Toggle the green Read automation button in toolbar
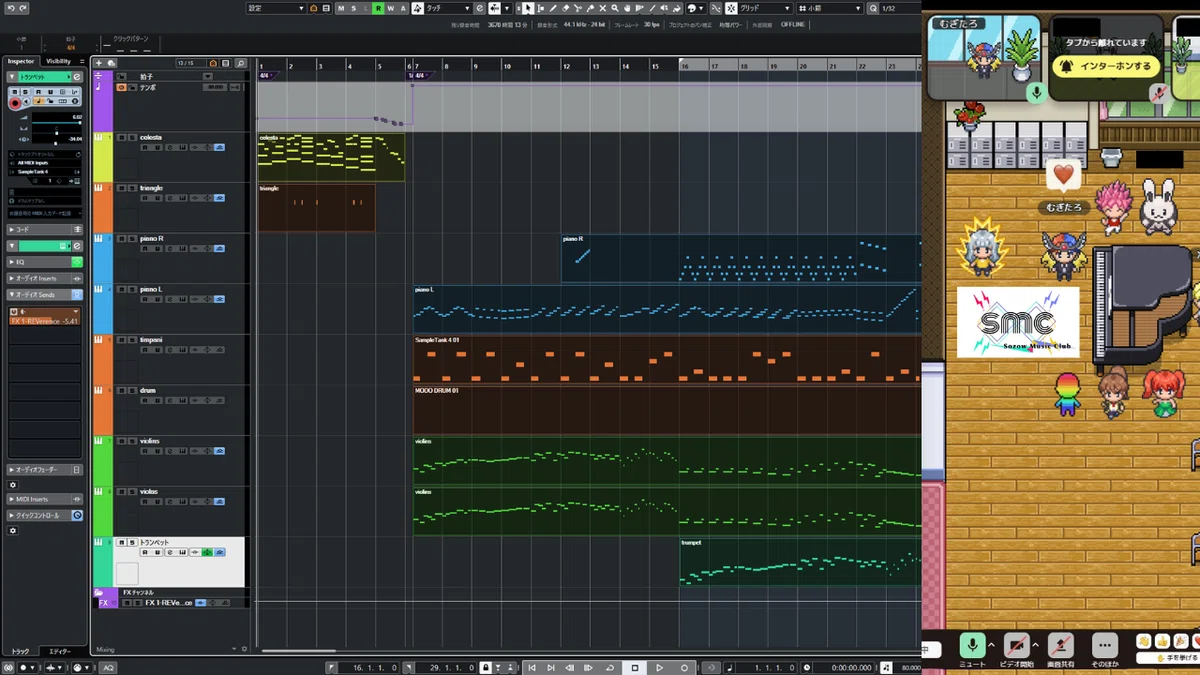 (378, 8)
